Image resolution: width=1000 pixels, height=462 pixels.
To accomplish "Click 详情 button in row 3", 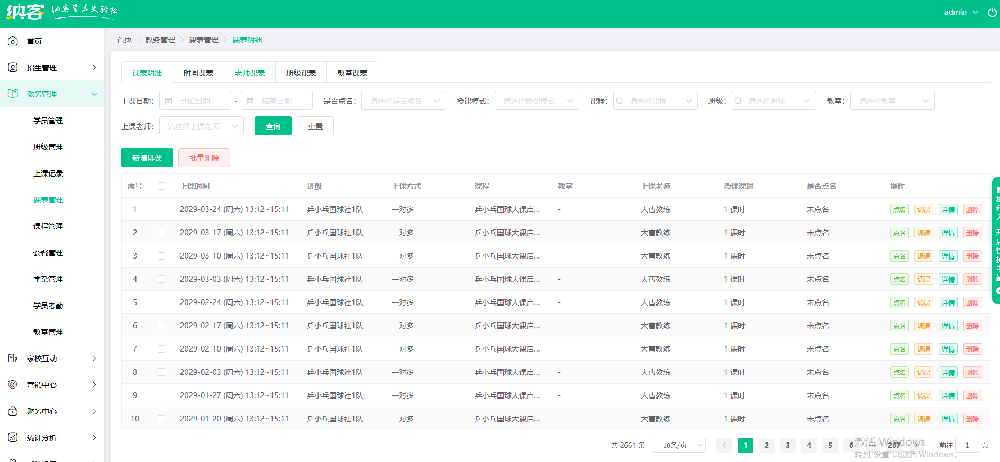I will [x=948, y=256].
